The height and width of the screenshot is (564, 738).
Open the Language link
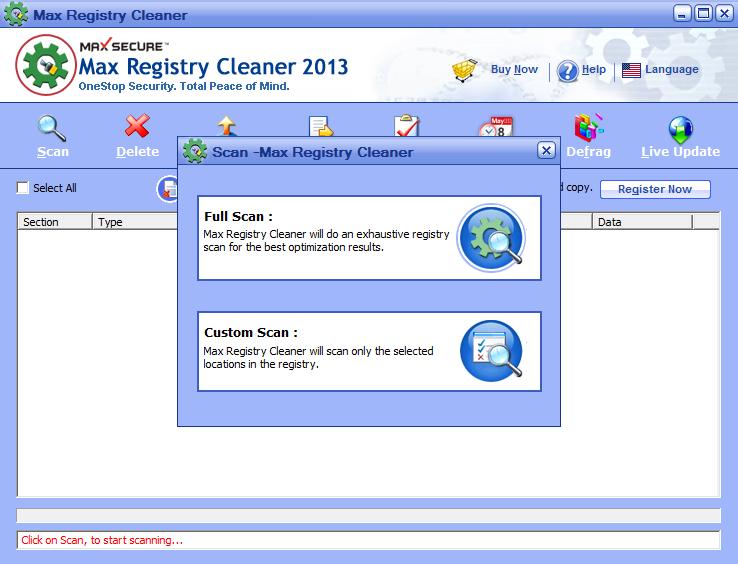click(672, 69)
